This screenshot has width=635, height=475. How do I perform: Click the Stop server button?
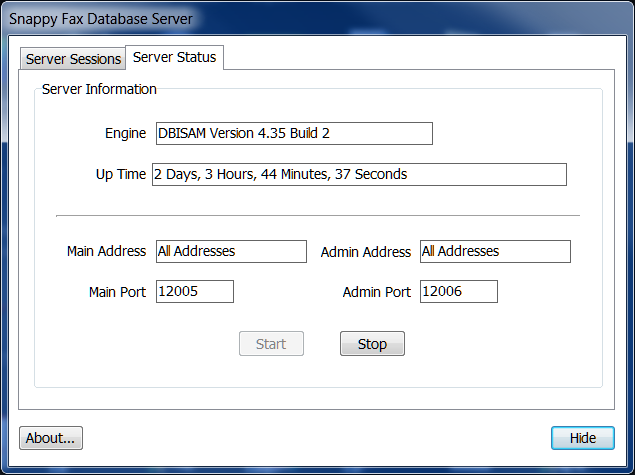coord(372,344)
